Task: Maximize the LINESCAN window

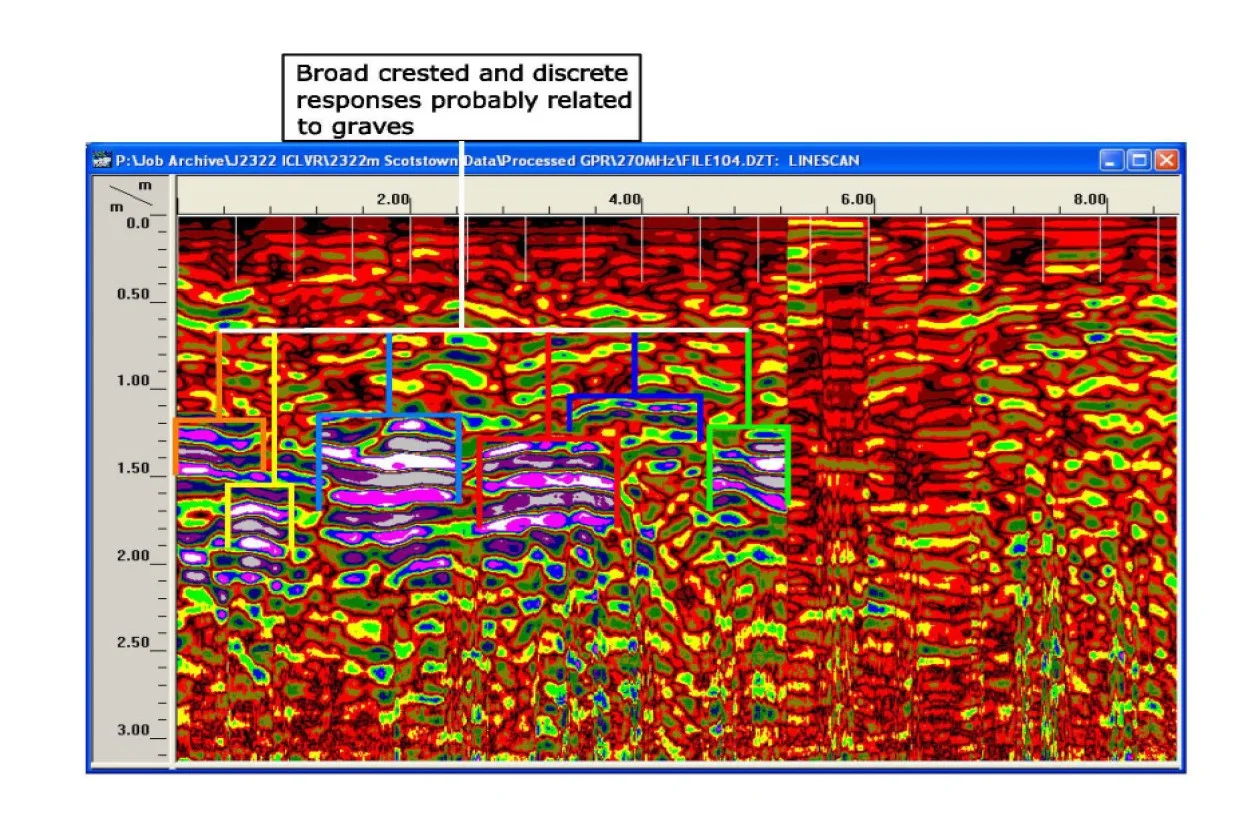Action: (1139, 160)
